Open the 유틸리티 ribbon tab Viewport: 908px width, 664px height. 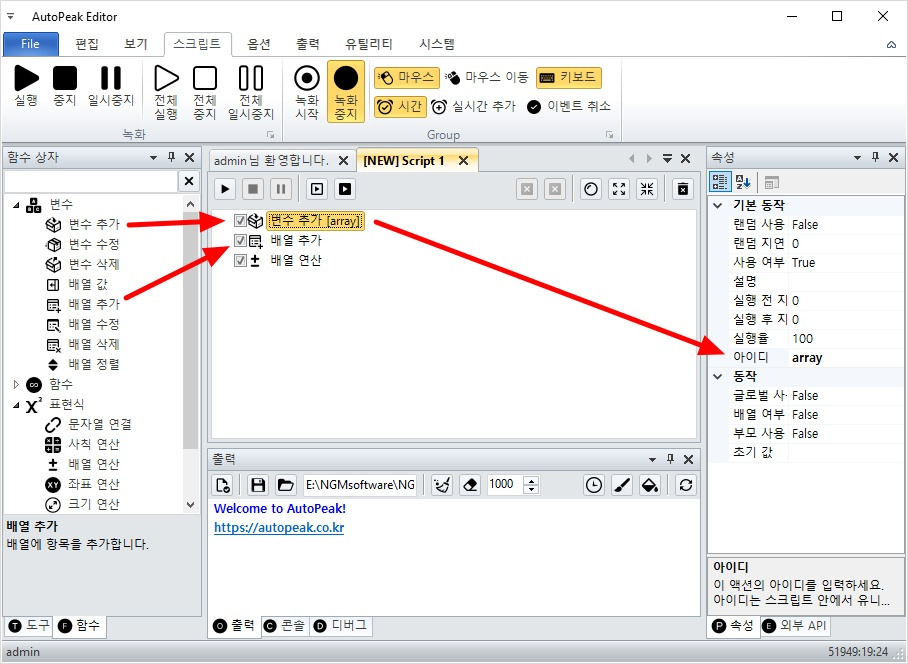(369, 44)
